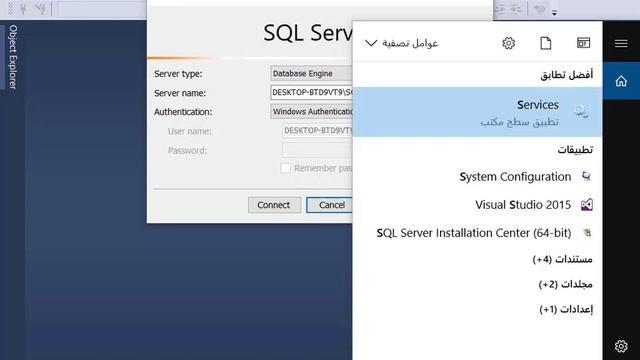
Task: Launch Visual Studio 2015 result
Action: tap(477, 204)
